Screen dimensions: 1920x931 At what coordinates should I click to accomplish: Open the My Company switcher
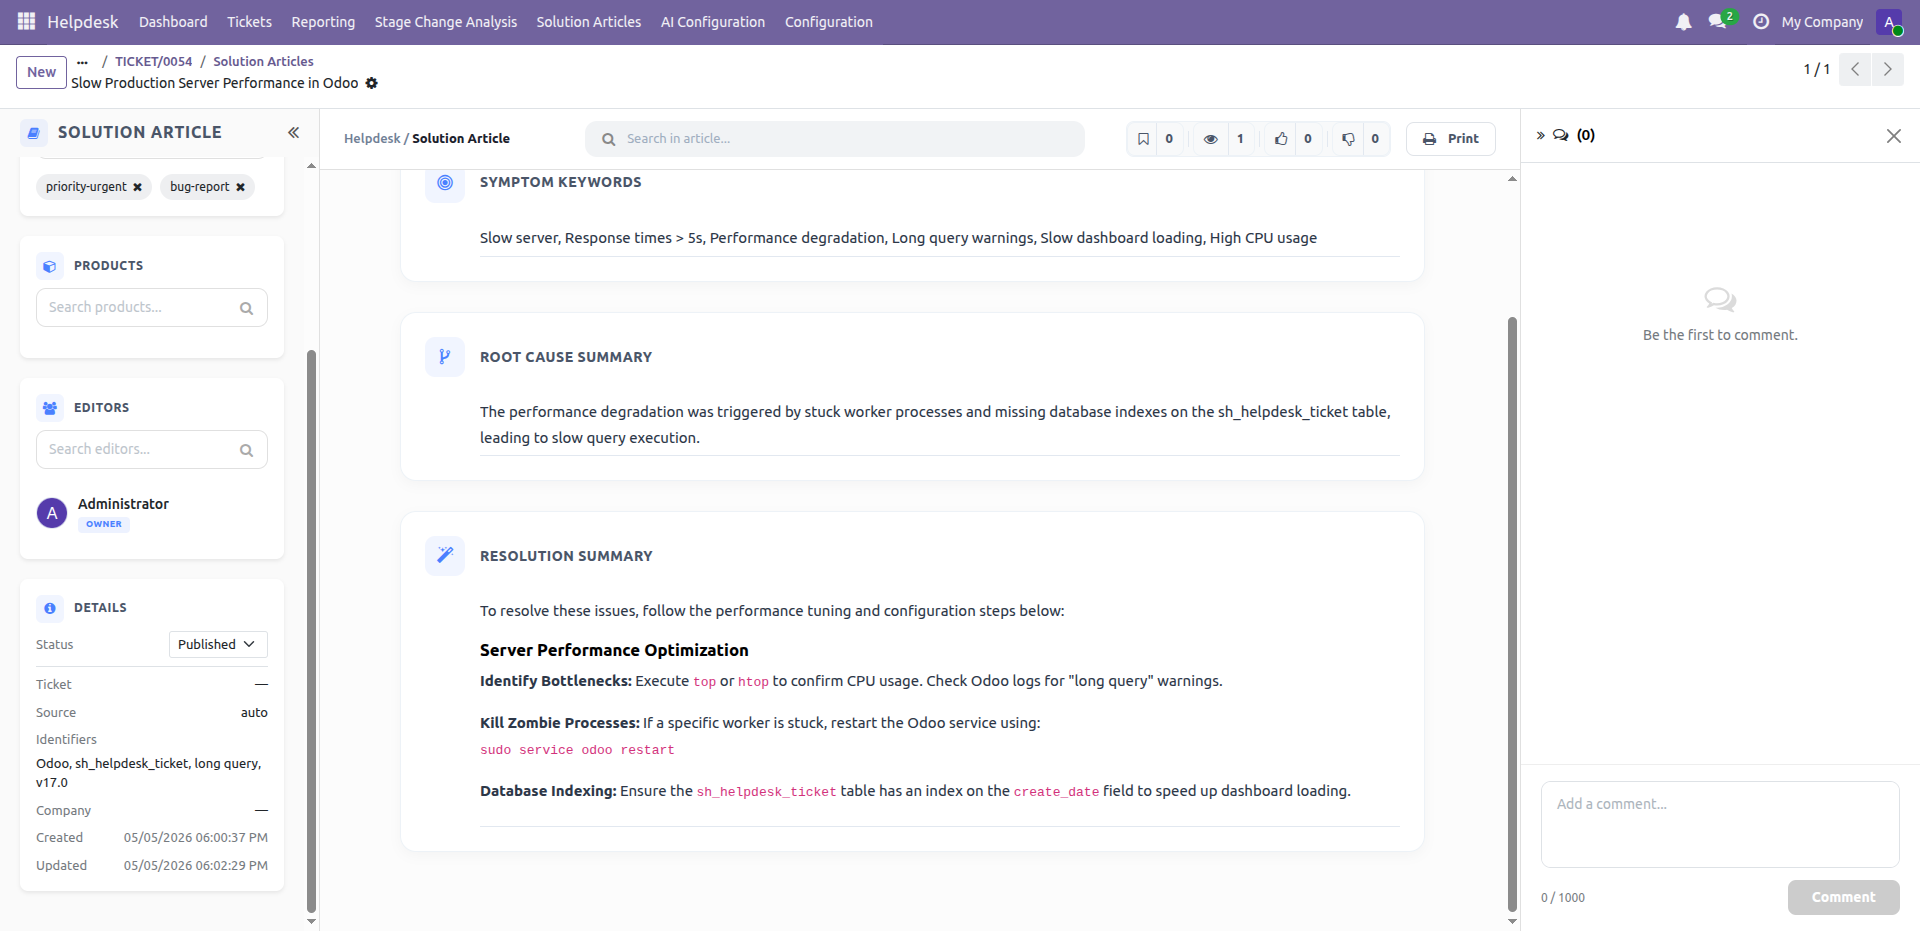pyautogui.click(x=1822, y=22)
